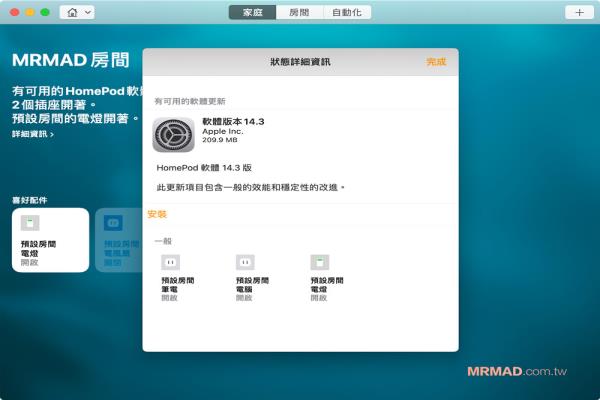Click 安裝 to install the HomePod update
The width and height of the screenshot is (600, 400).
coord(157,214)
